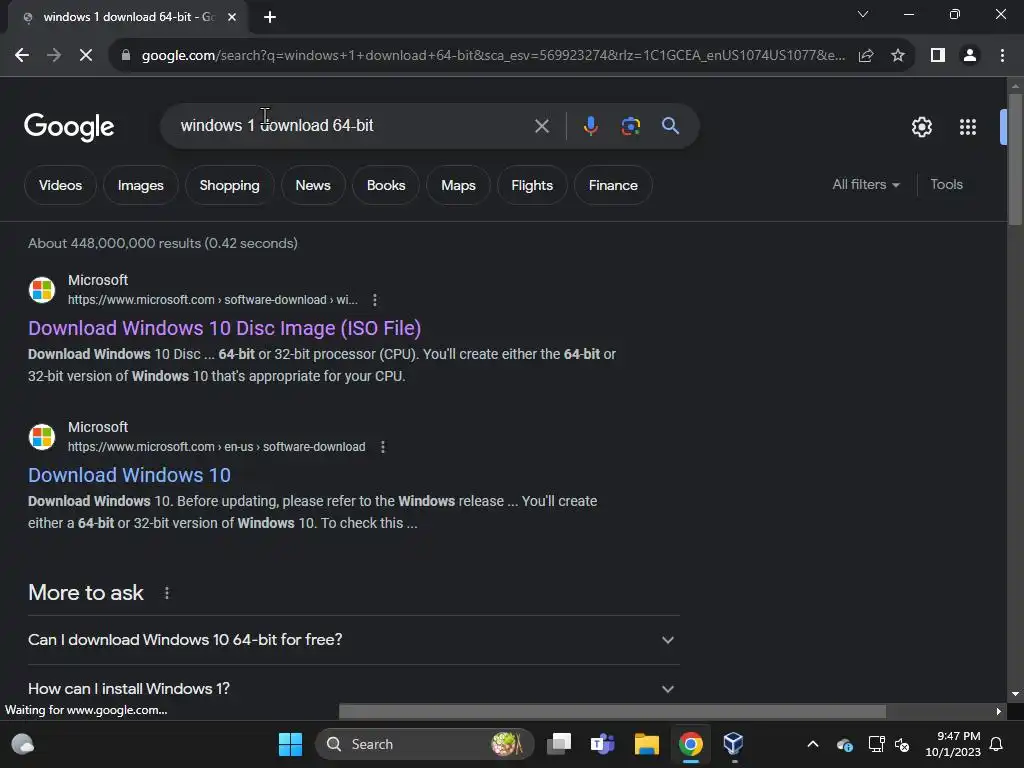
Task: Show hidden system tray icons
Action: coord(812,744)
